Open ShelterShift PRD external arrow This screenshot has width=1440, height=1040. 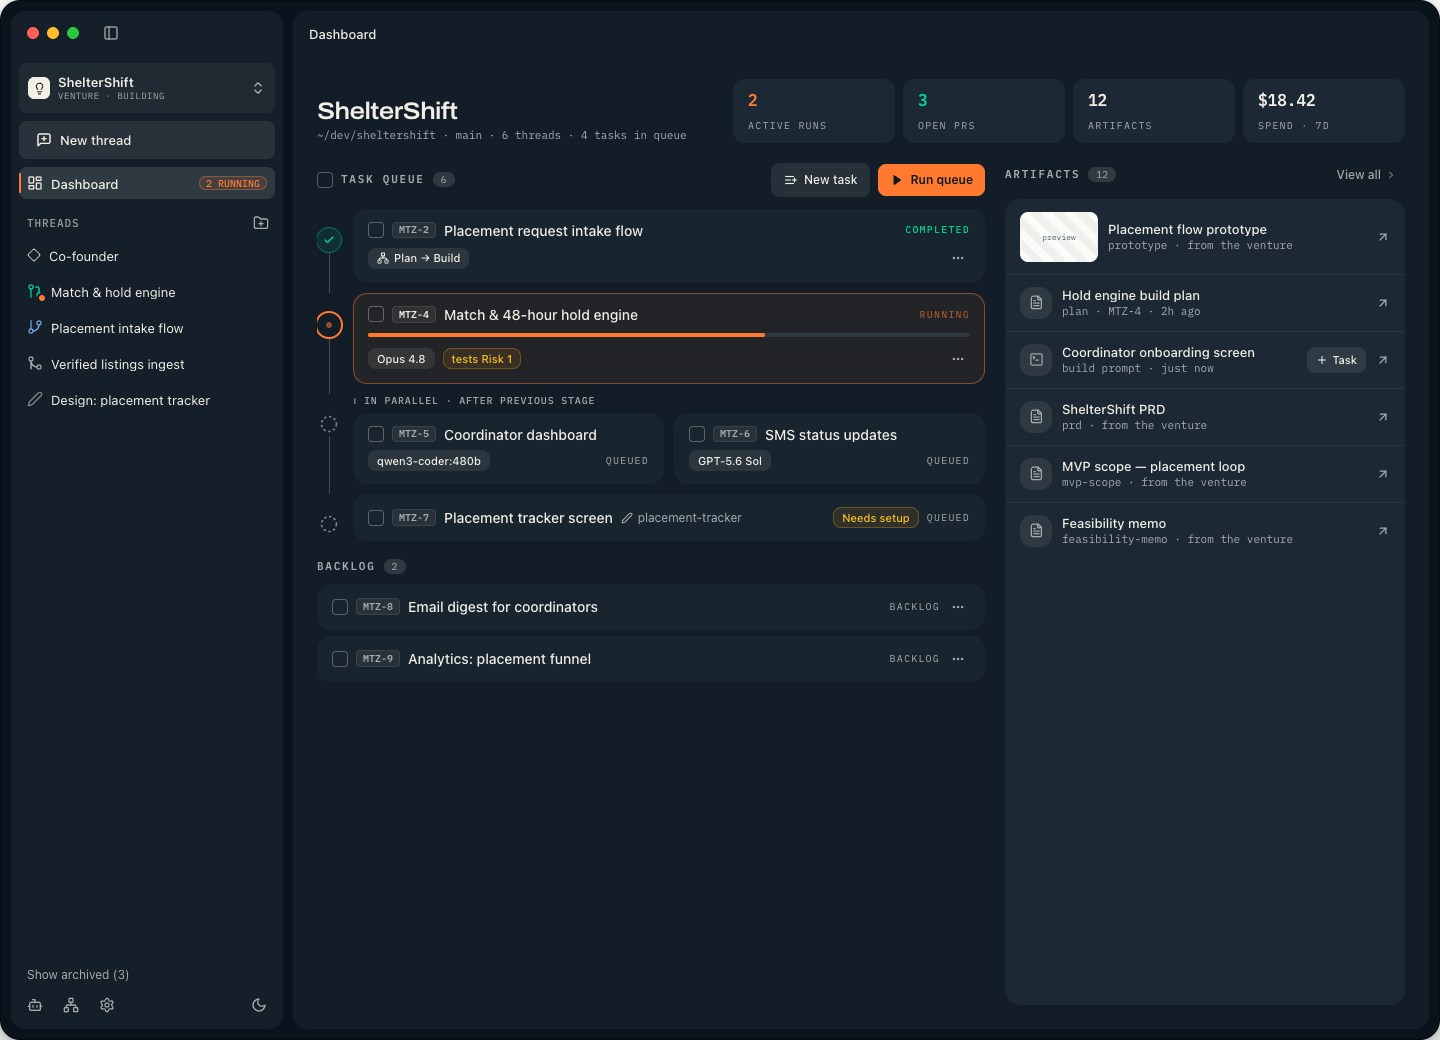coord(1383,417)
